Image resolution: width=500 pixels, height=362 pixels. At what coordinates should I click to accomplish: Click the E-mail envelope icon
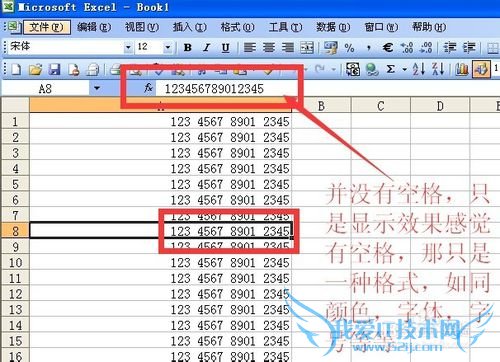click(x=93, y=69)
